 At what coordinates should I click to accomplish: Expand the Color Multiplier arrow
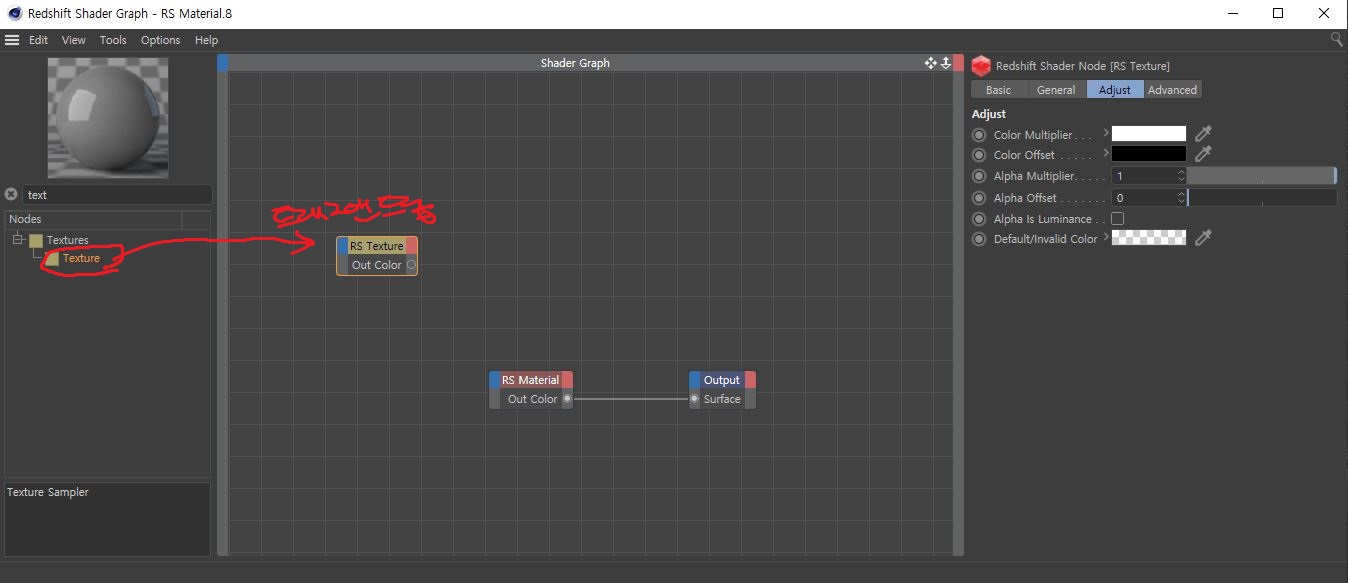[x=1105, y=132]
